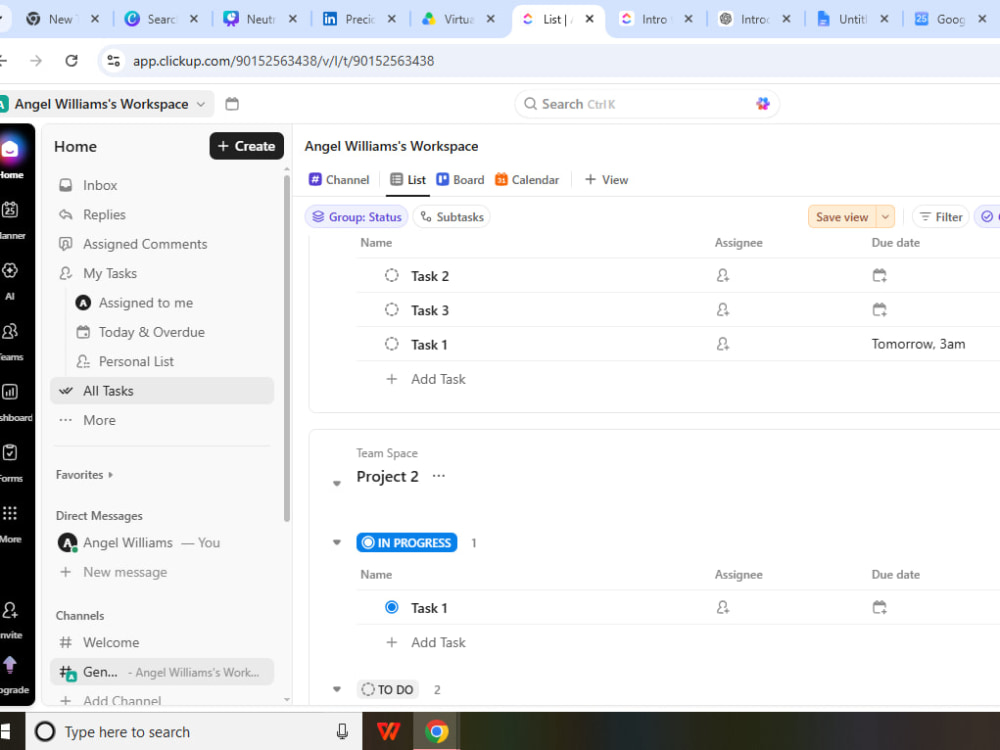Toggle the Group: Status option
Image resolution: width=1000 pixels, height=750 pixels.
pyautogui.click(x=357, y=217)
